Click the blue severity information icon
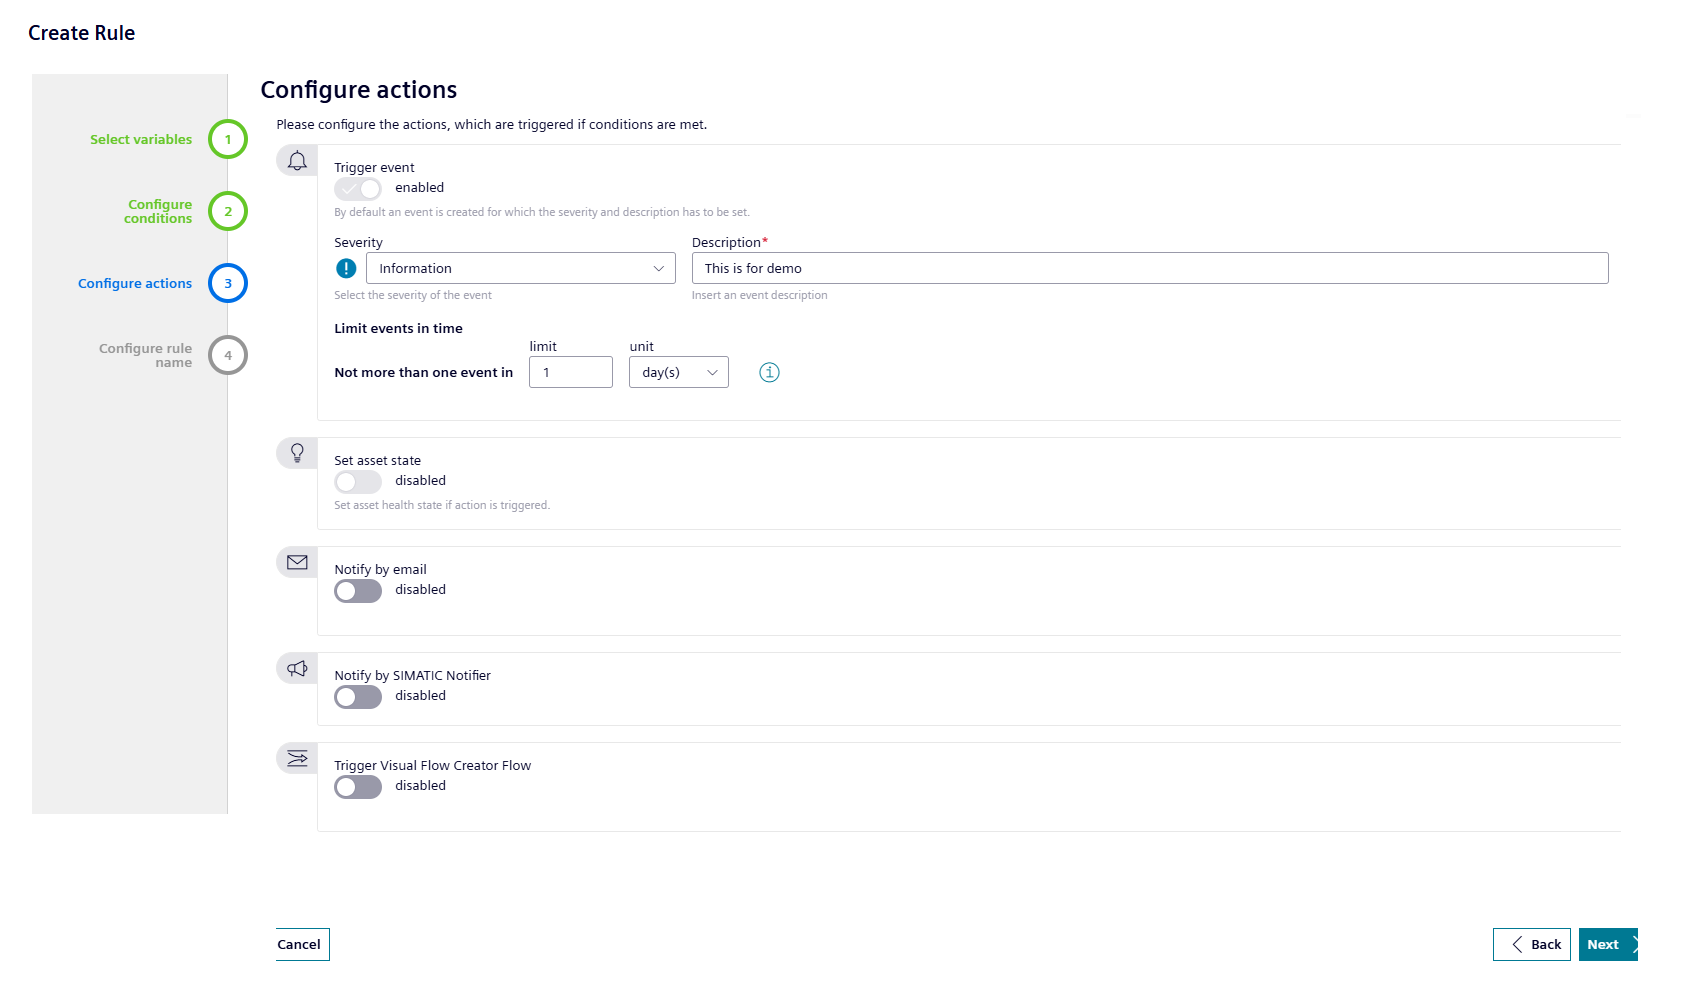Screen dimensions: 1696x992 (x=346, y=268)
